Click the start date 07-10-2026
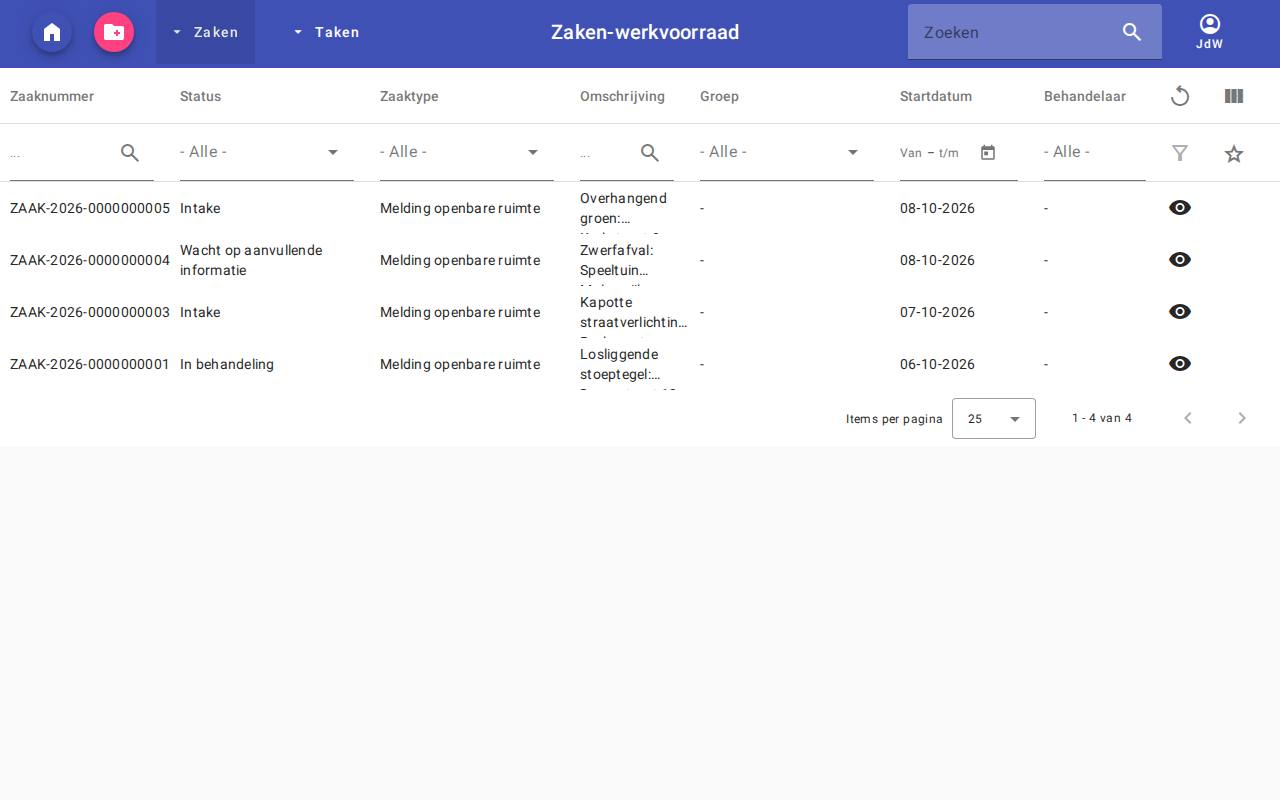Screen dimensions: 1280x800 coord(937,312)
